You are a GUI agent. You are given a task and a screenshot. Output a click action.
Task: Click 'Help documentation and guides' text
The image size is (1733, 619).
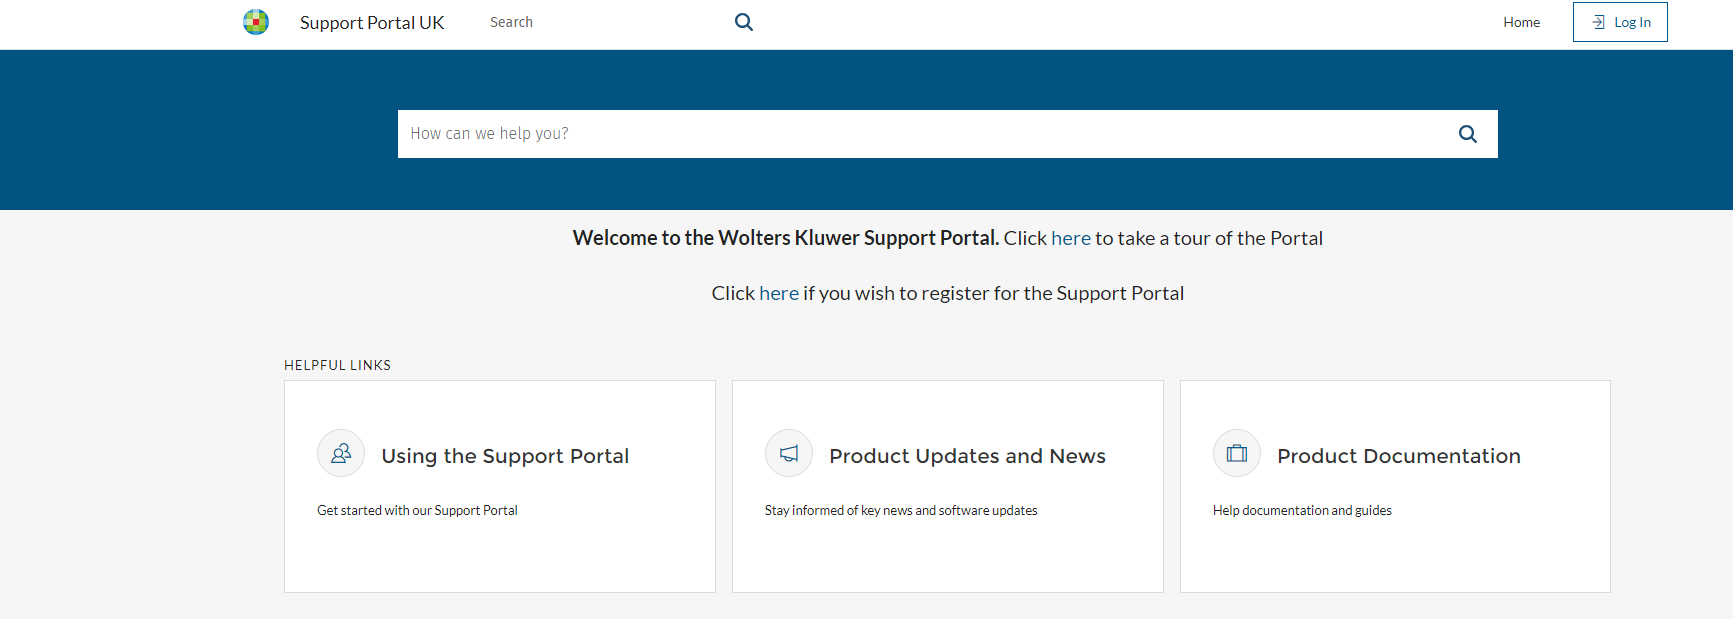point(1302,510)
